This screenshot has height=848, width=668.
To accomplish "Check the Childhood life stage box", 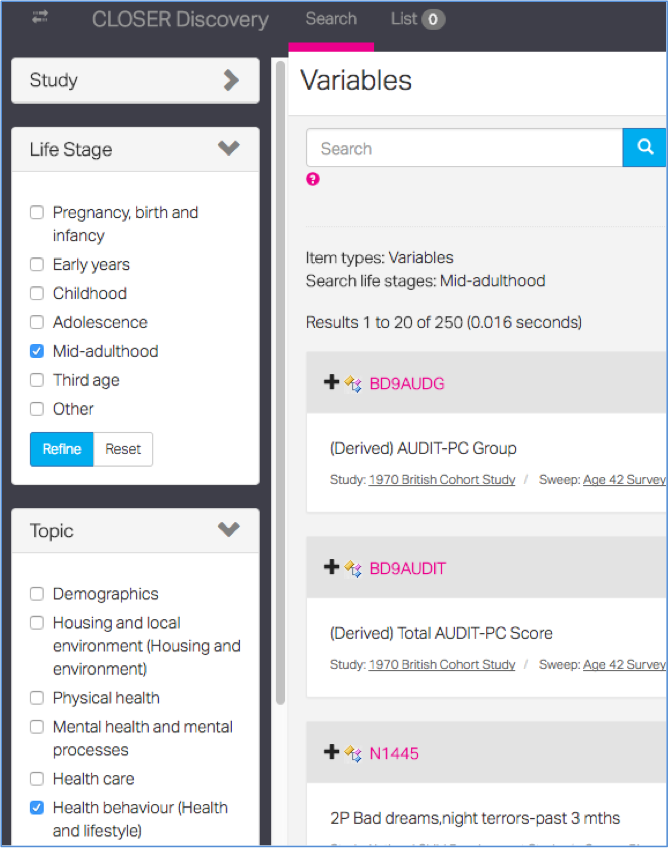I will point(37,293).
